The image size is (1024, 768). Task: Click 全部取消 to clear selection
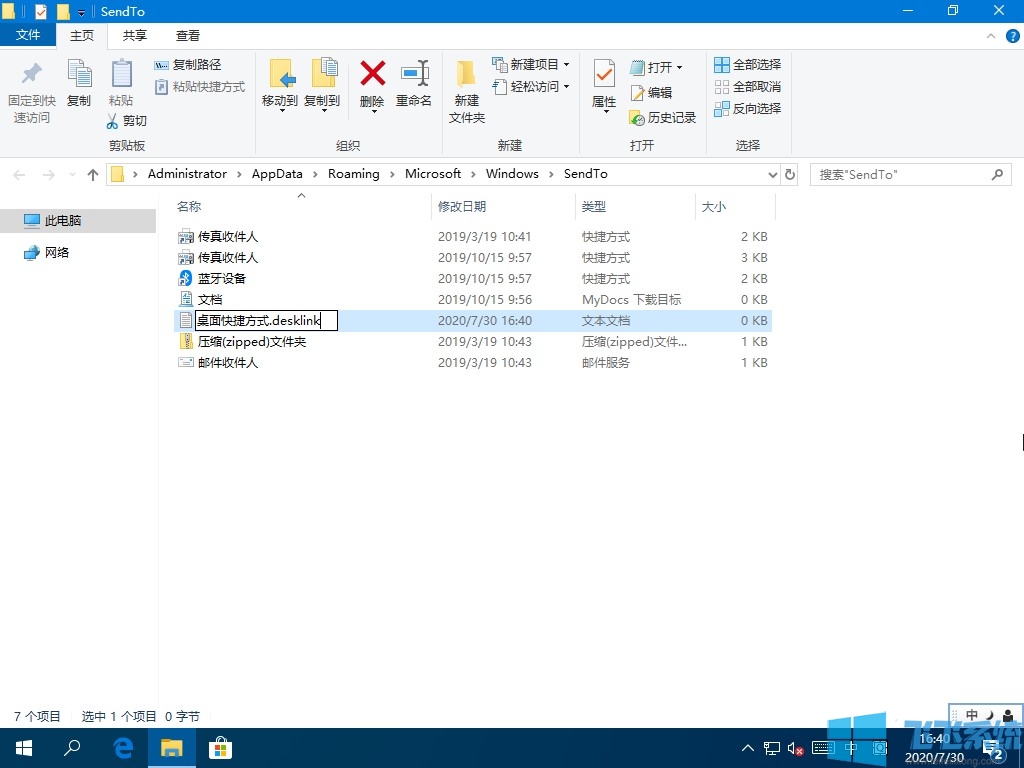(748, 87)
